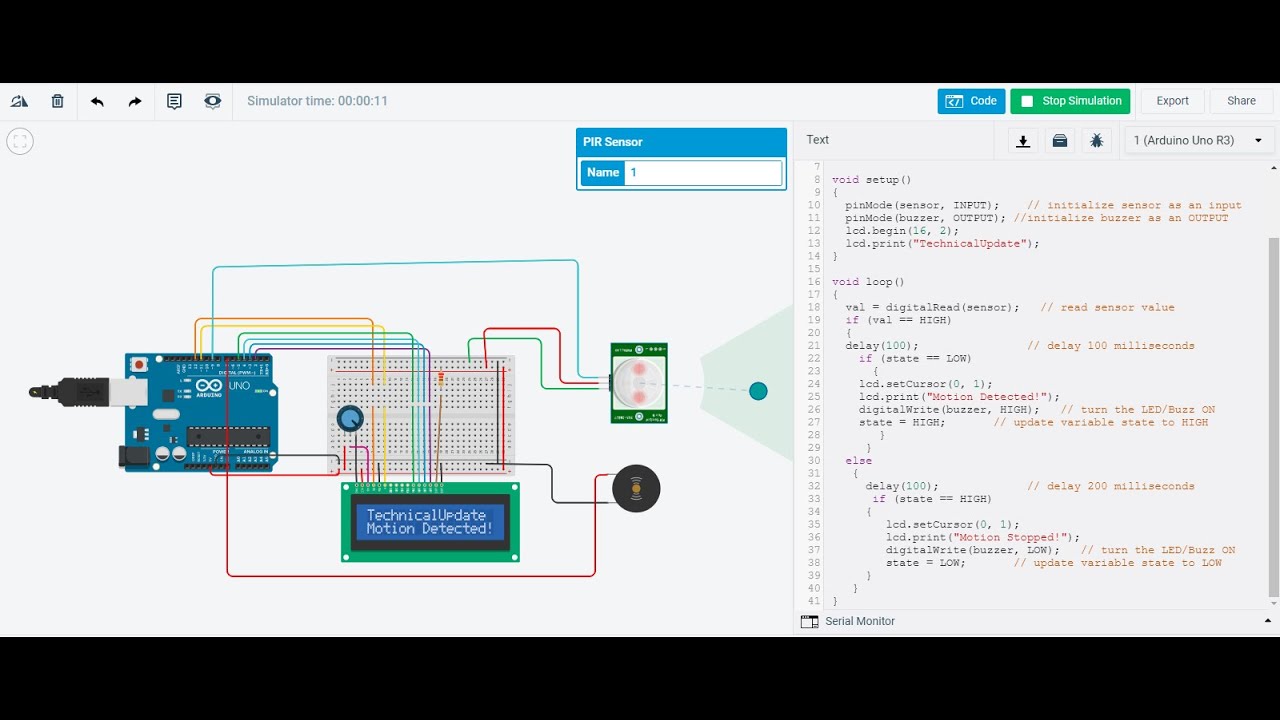Click code line 'state = HIGH;'
This screenshot has width=1280, height=720.
coord(902,423)
